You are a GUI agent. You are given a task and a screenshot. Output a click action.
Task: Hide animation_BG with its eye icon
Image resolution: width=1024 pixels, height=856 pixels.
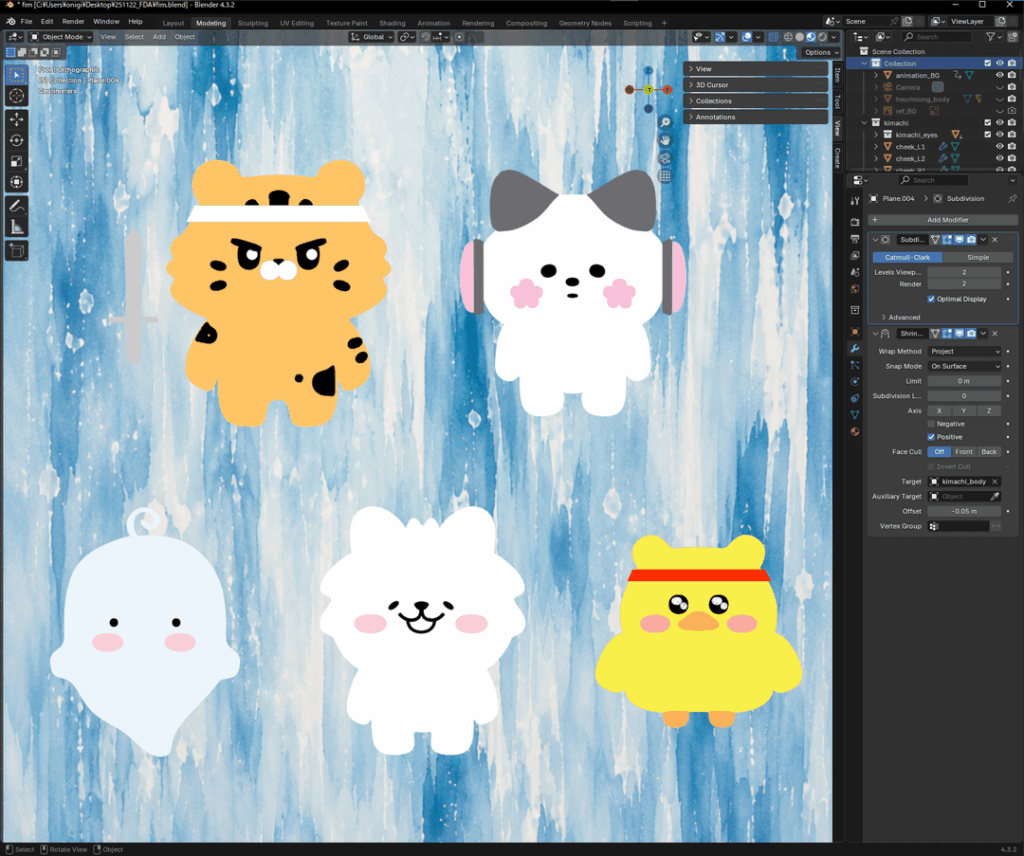(x=999, y=75)
